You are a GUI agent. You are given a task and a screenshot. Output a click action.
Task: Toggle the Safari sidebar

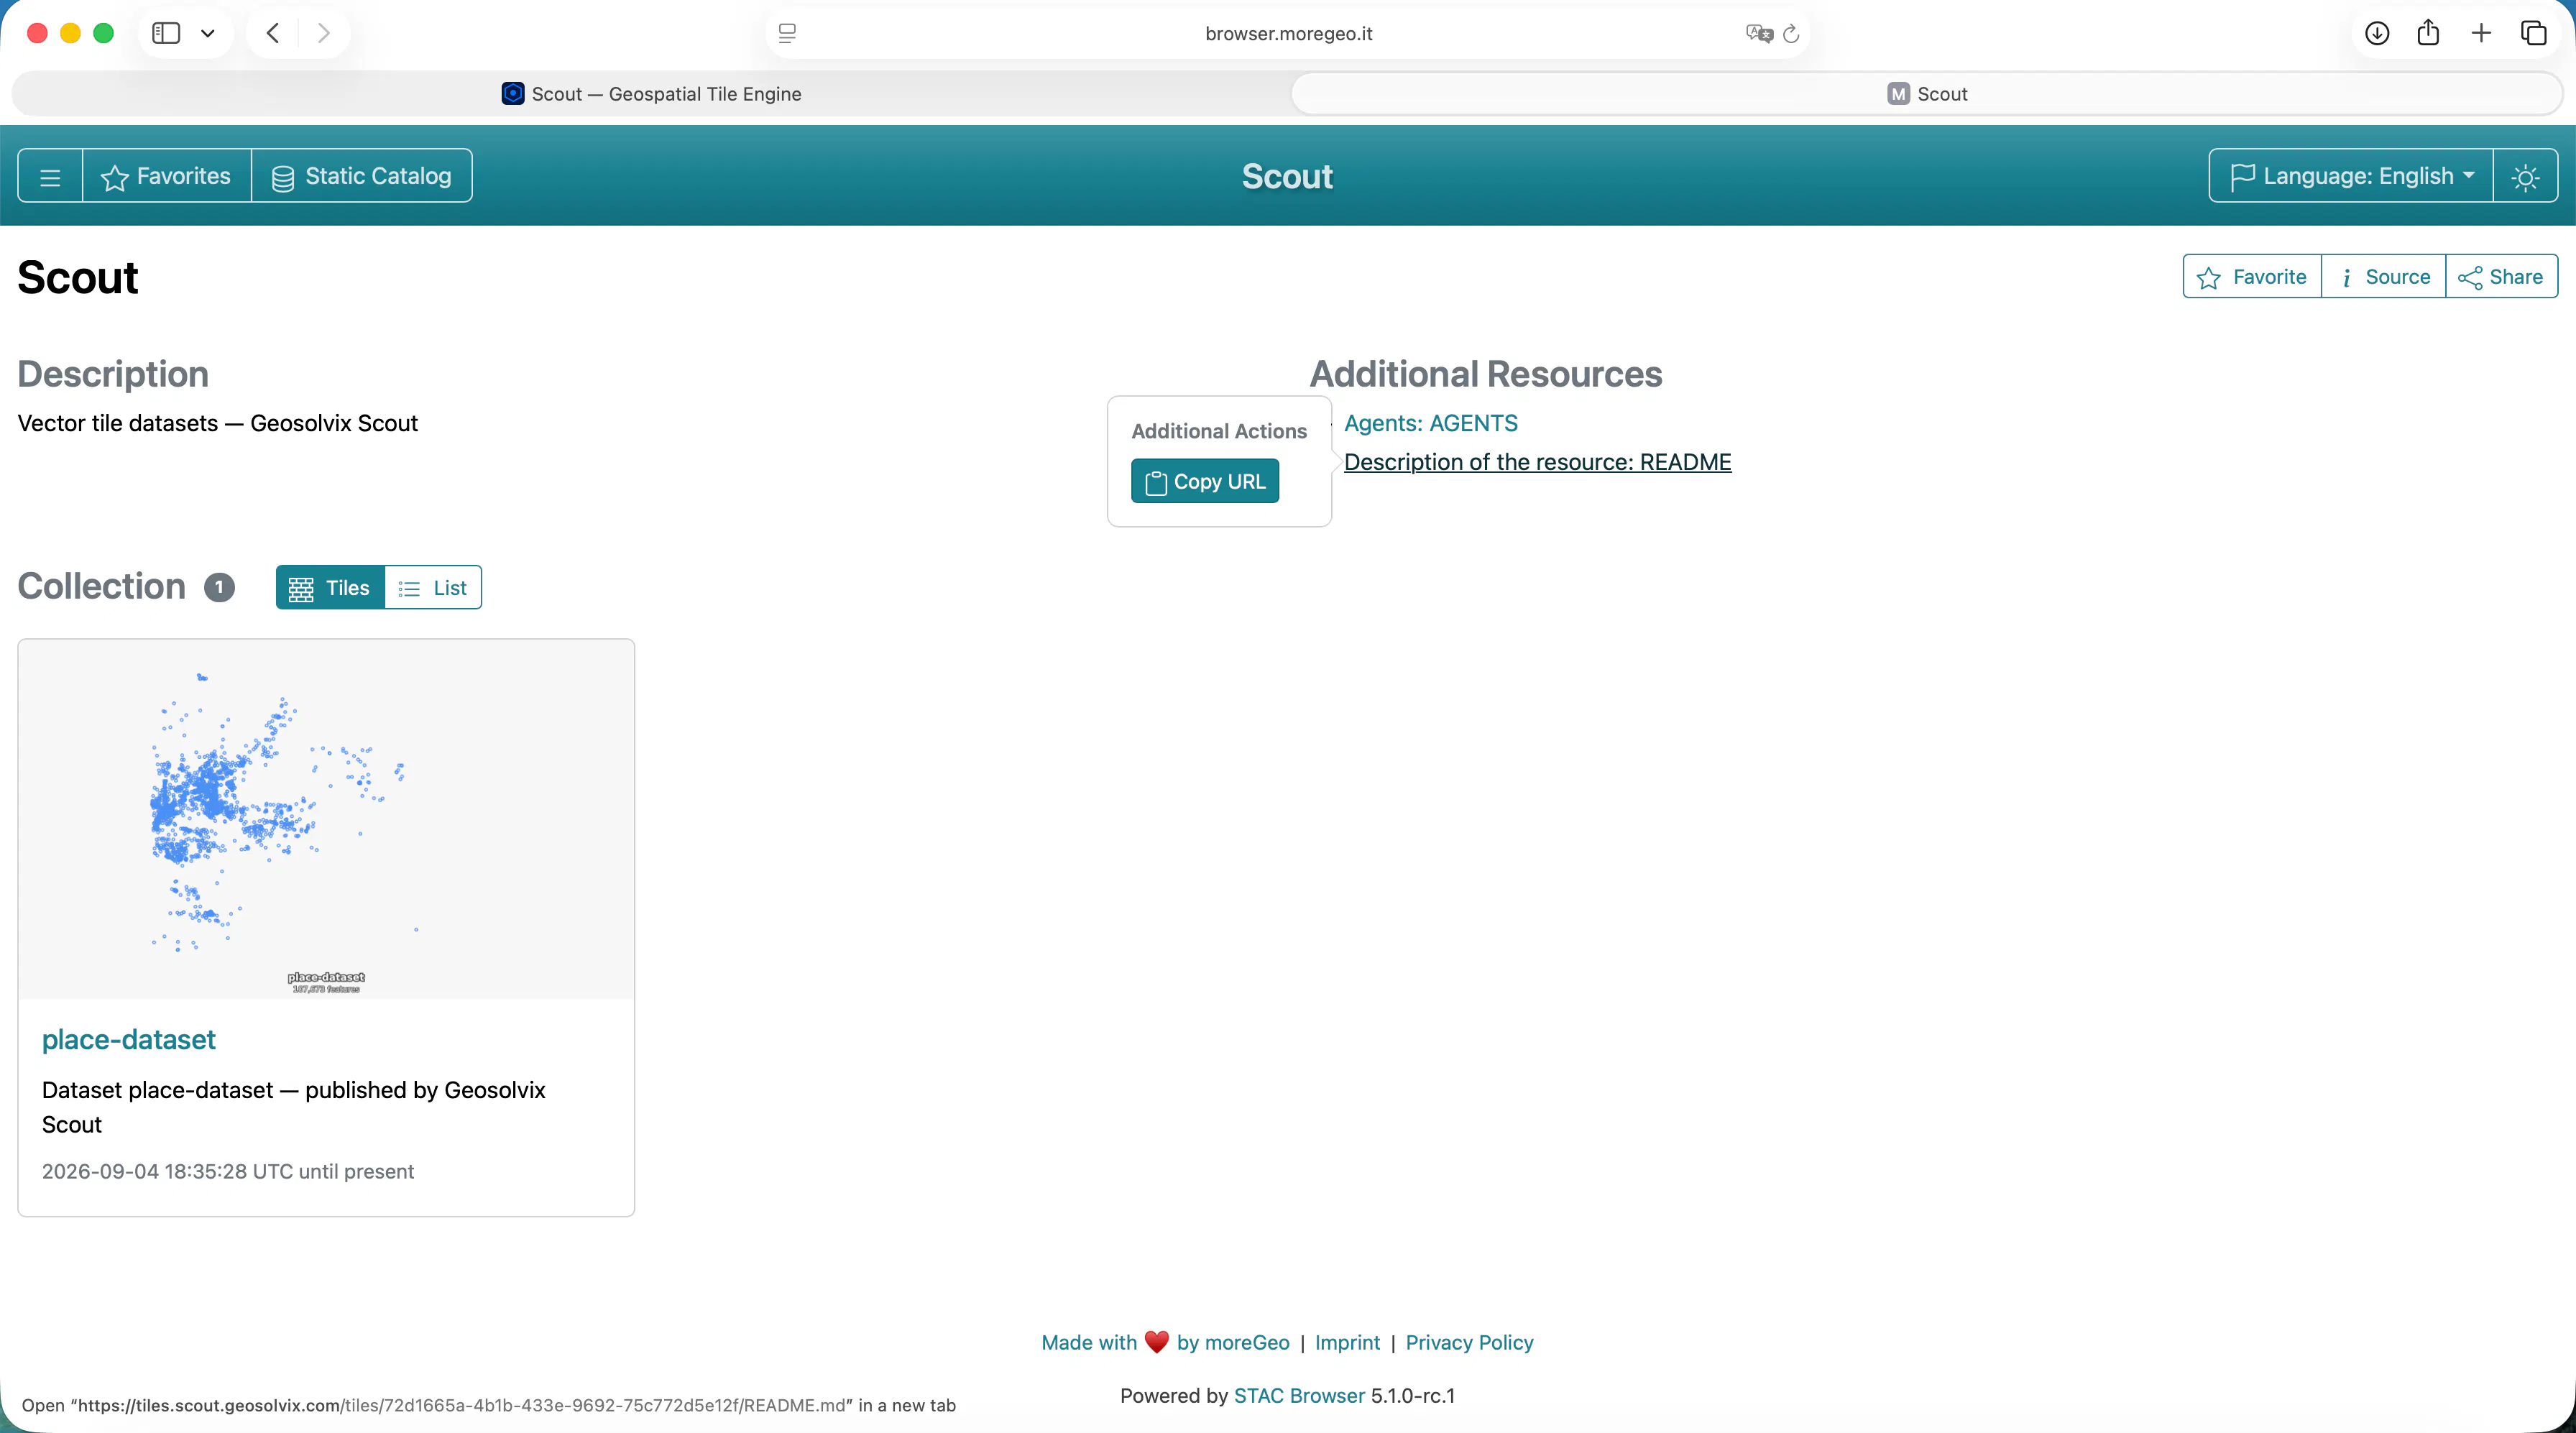(166, 33)
